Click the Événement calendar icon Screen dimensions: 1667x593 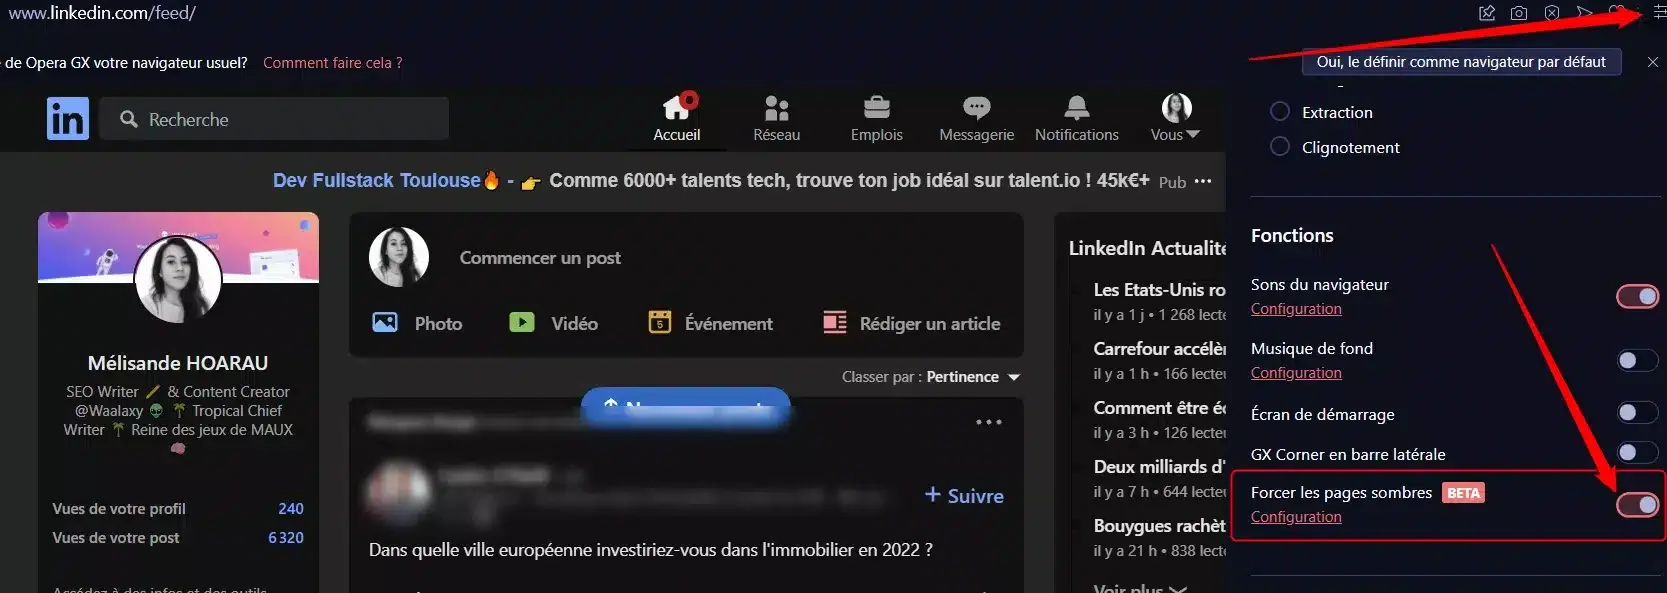(660, 322)
